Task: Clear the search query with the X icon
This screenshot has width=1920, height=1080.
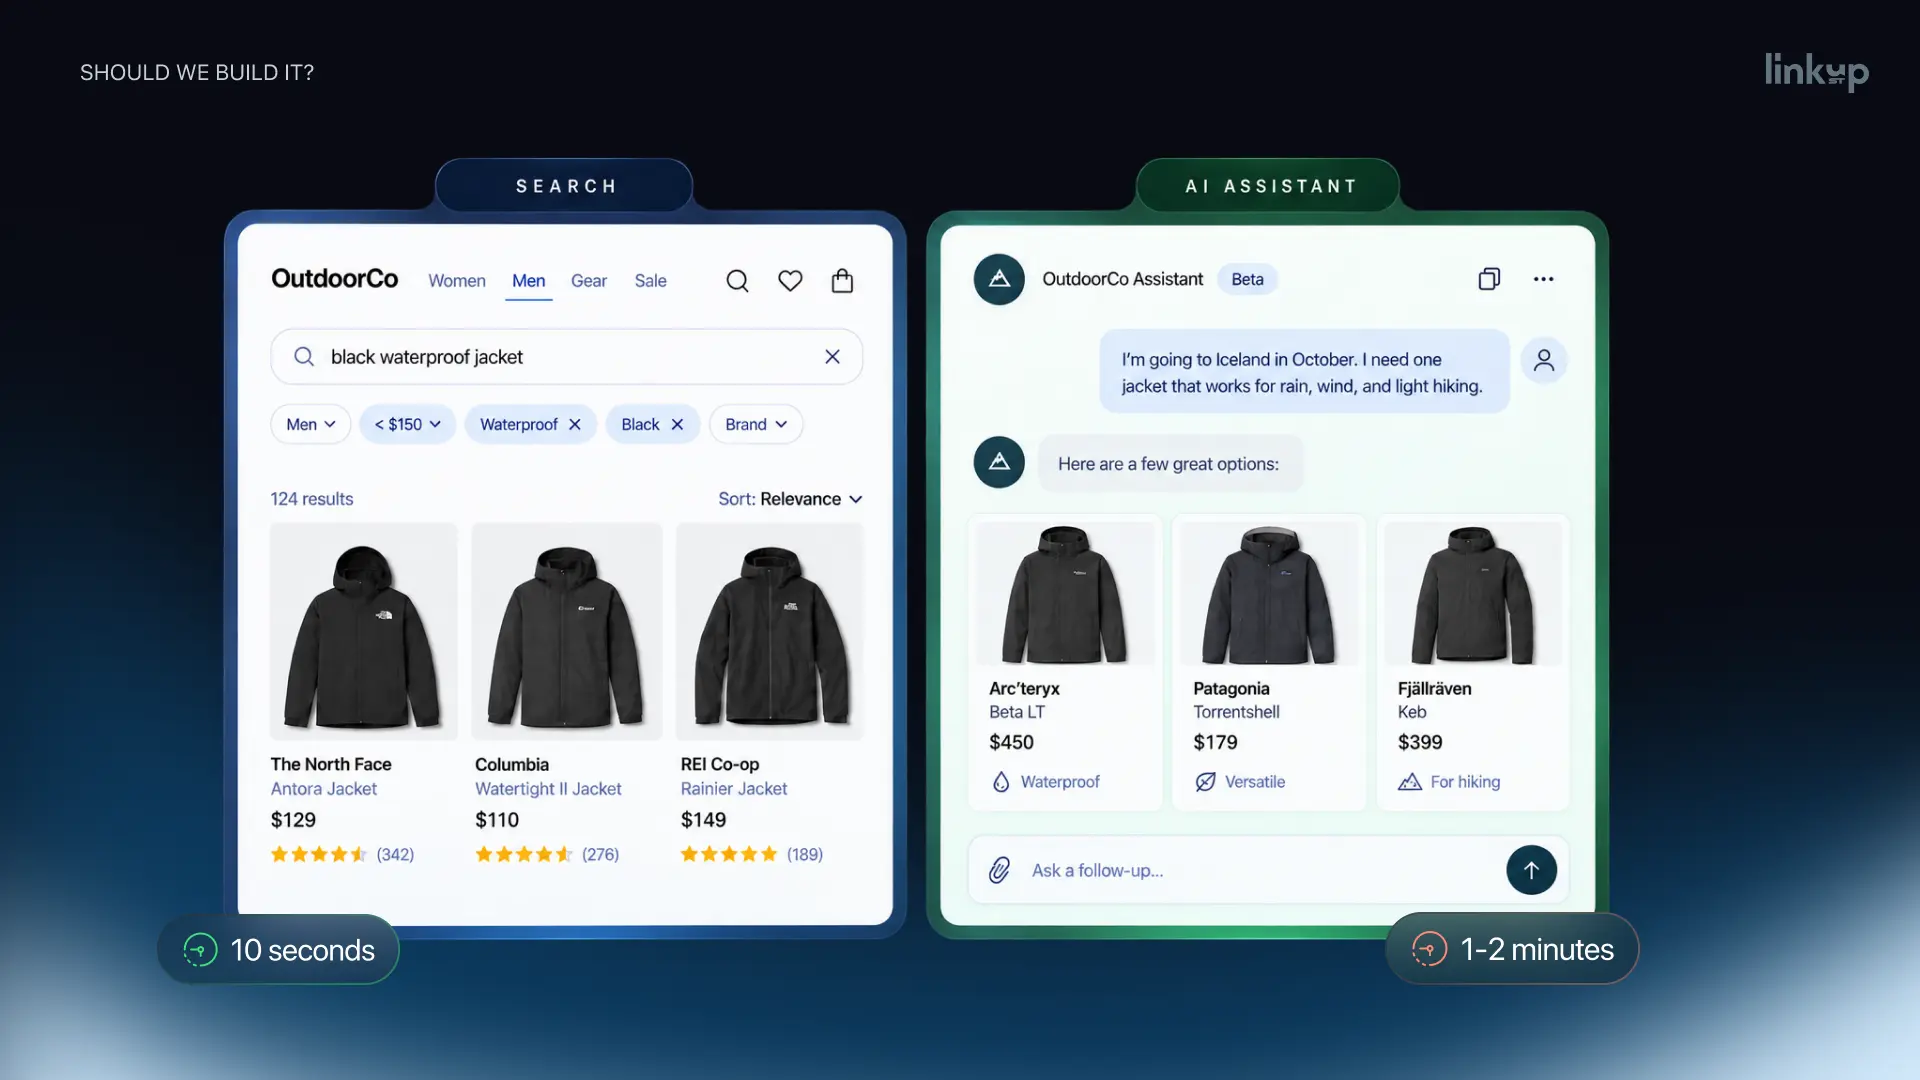Action: (x=832, y=357)
